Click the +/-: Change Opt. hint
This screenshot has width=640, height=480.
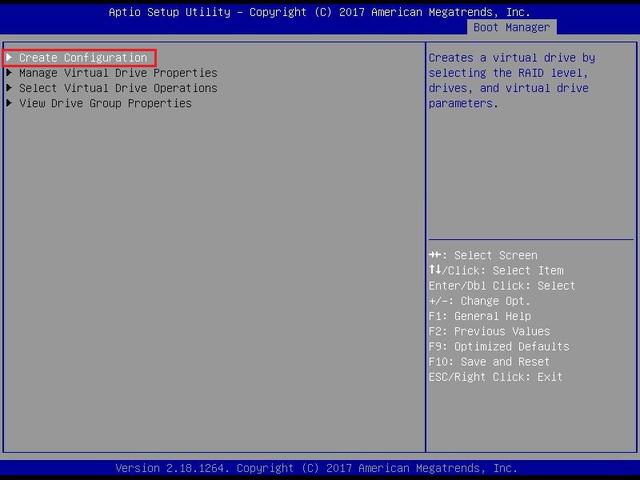479,301
